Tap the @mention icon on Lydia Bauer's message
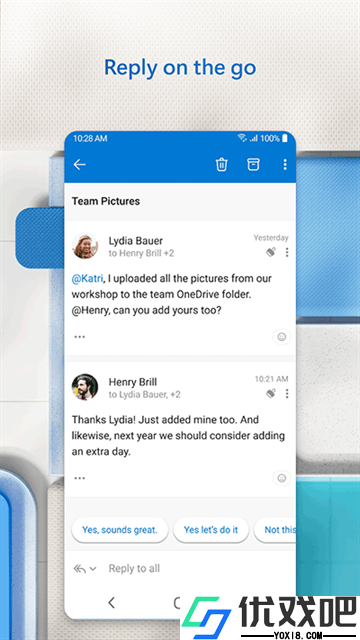Image resolution: width=360 pixels, height=640 pixels. tap(271, 252)
